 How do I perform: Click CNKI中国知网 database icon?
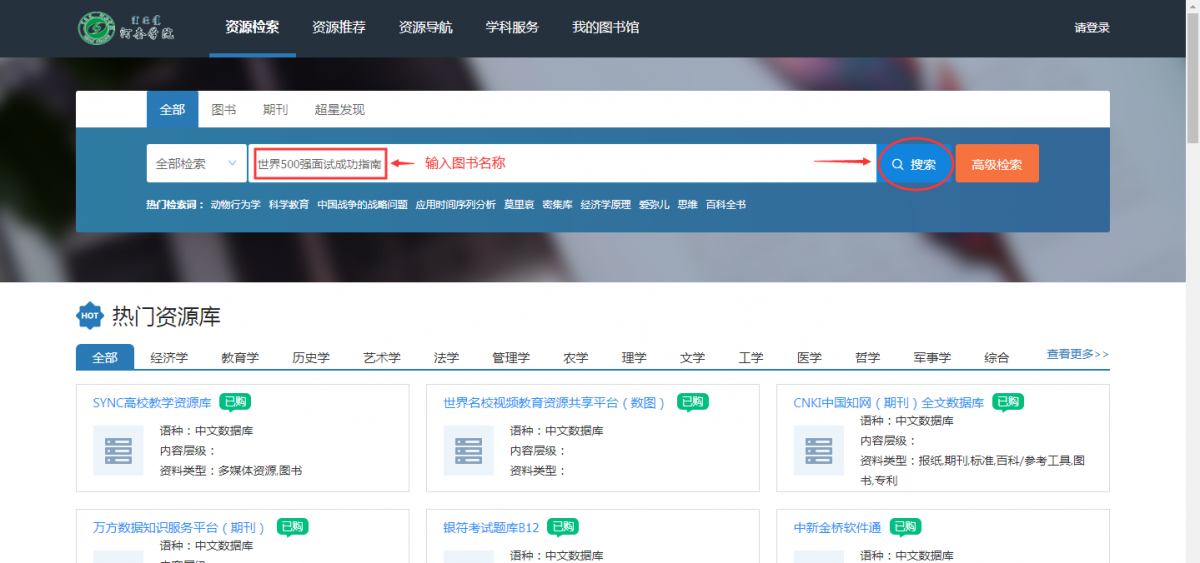(x=819, y=450)
